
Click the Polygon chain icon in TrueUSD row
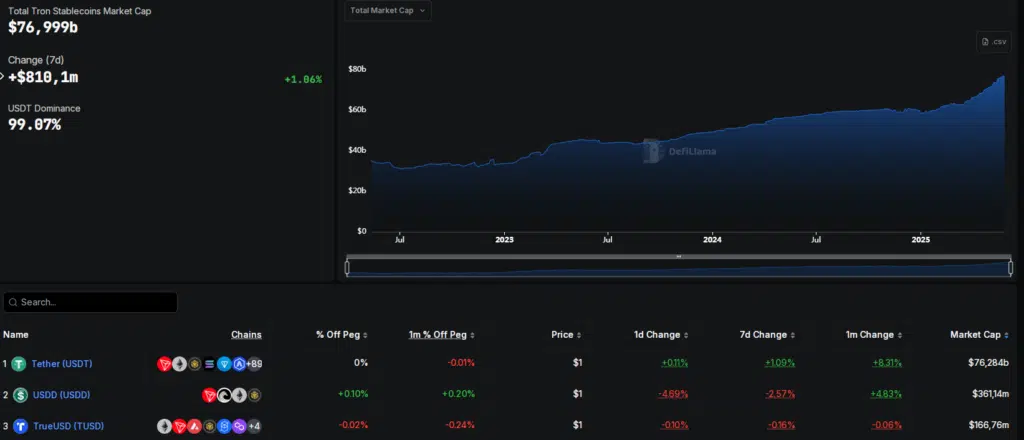pyautogui.click(x=239, y=426)
